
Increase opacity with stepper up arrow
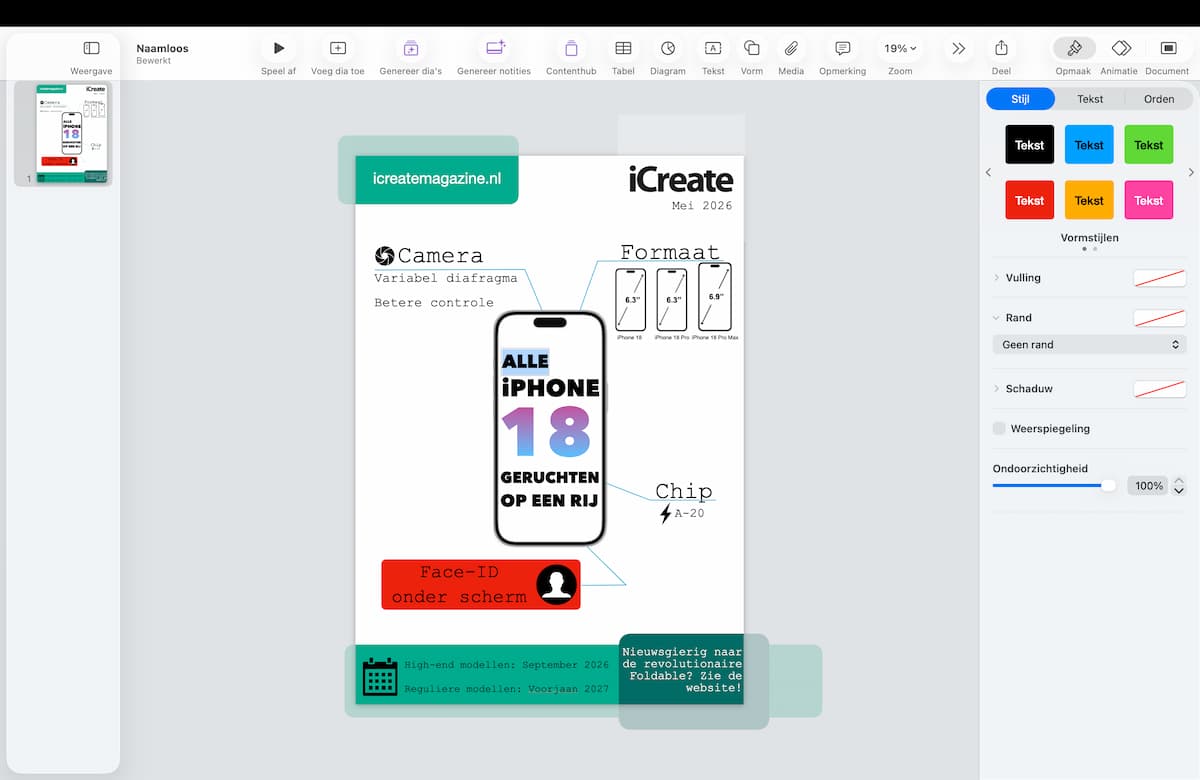(x=1179, y=481)
